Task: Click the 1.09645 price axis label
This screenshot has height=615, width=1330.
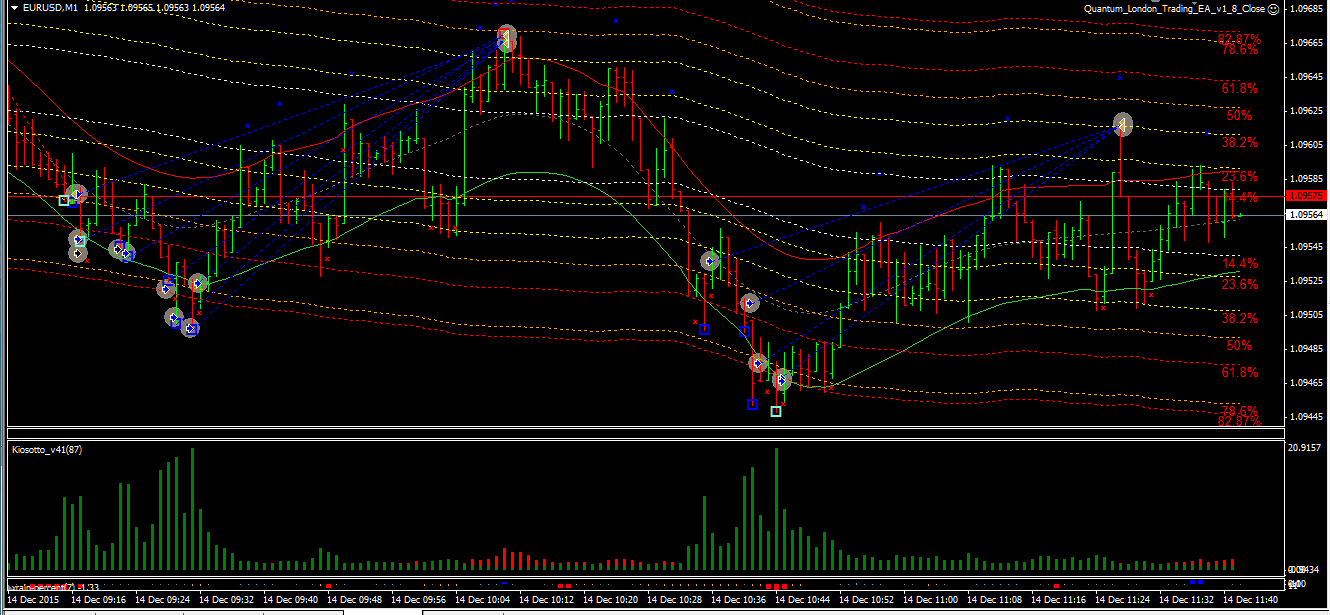Action: click(x=1307, y=77)
